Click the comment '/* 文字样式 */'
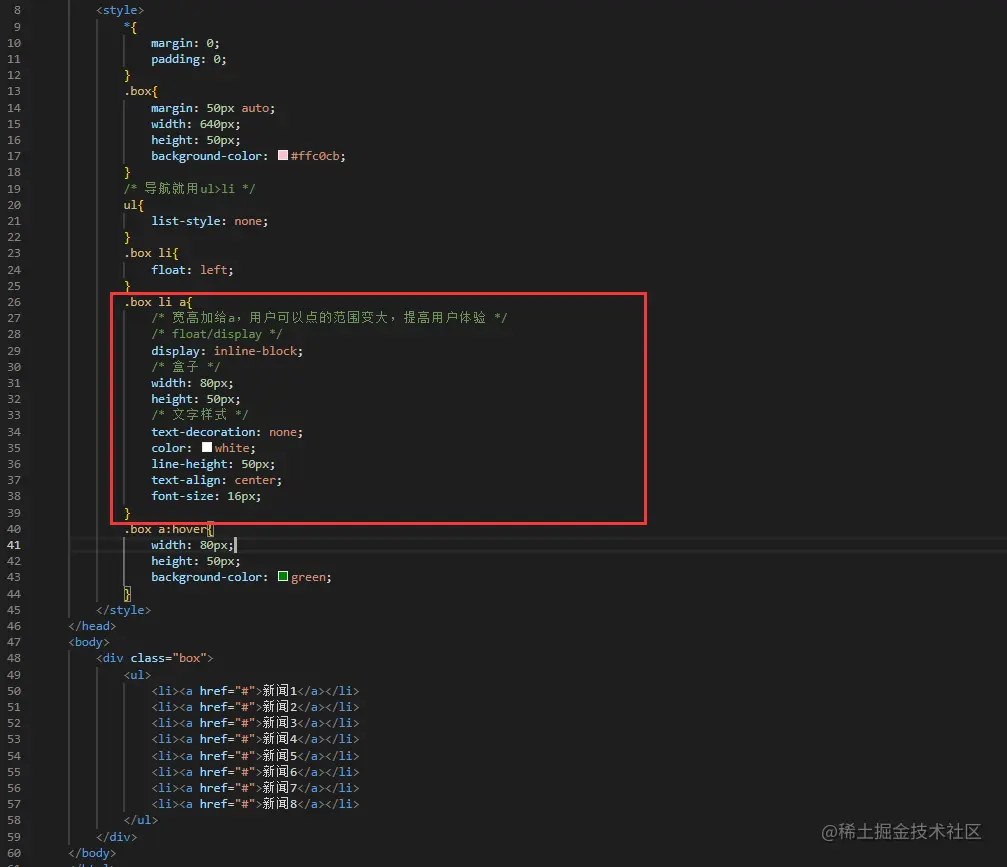The width and height of the screenshot is (1007, 867). point(200,415)
